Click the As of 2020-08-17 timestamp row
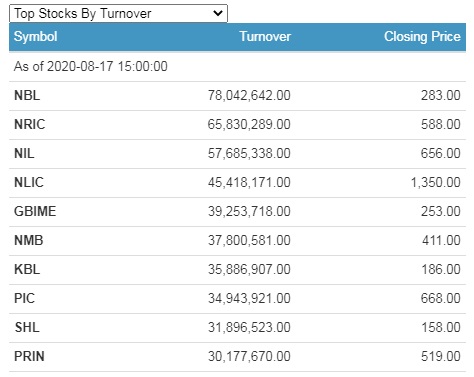474x377 pixels. (237, 66)
